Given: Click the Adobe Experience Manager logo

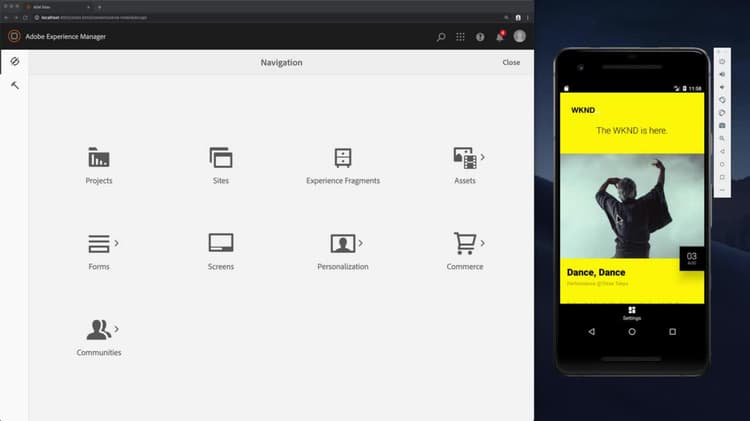Looking at the screenshot, I should pyautogui.click(x=14, y=36).
